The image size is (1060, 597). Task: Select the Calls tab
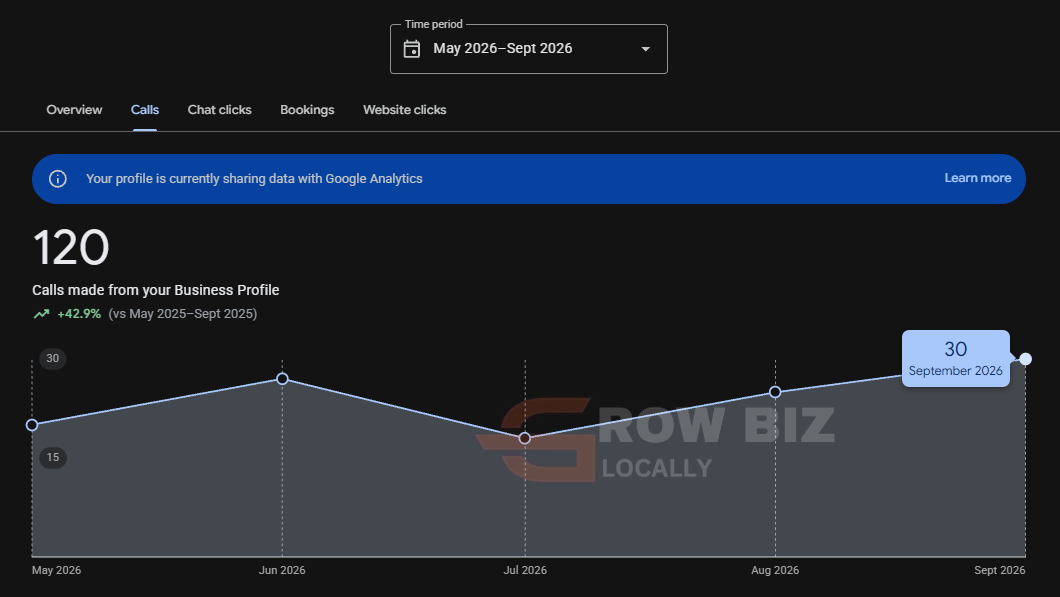pos(145,110)
